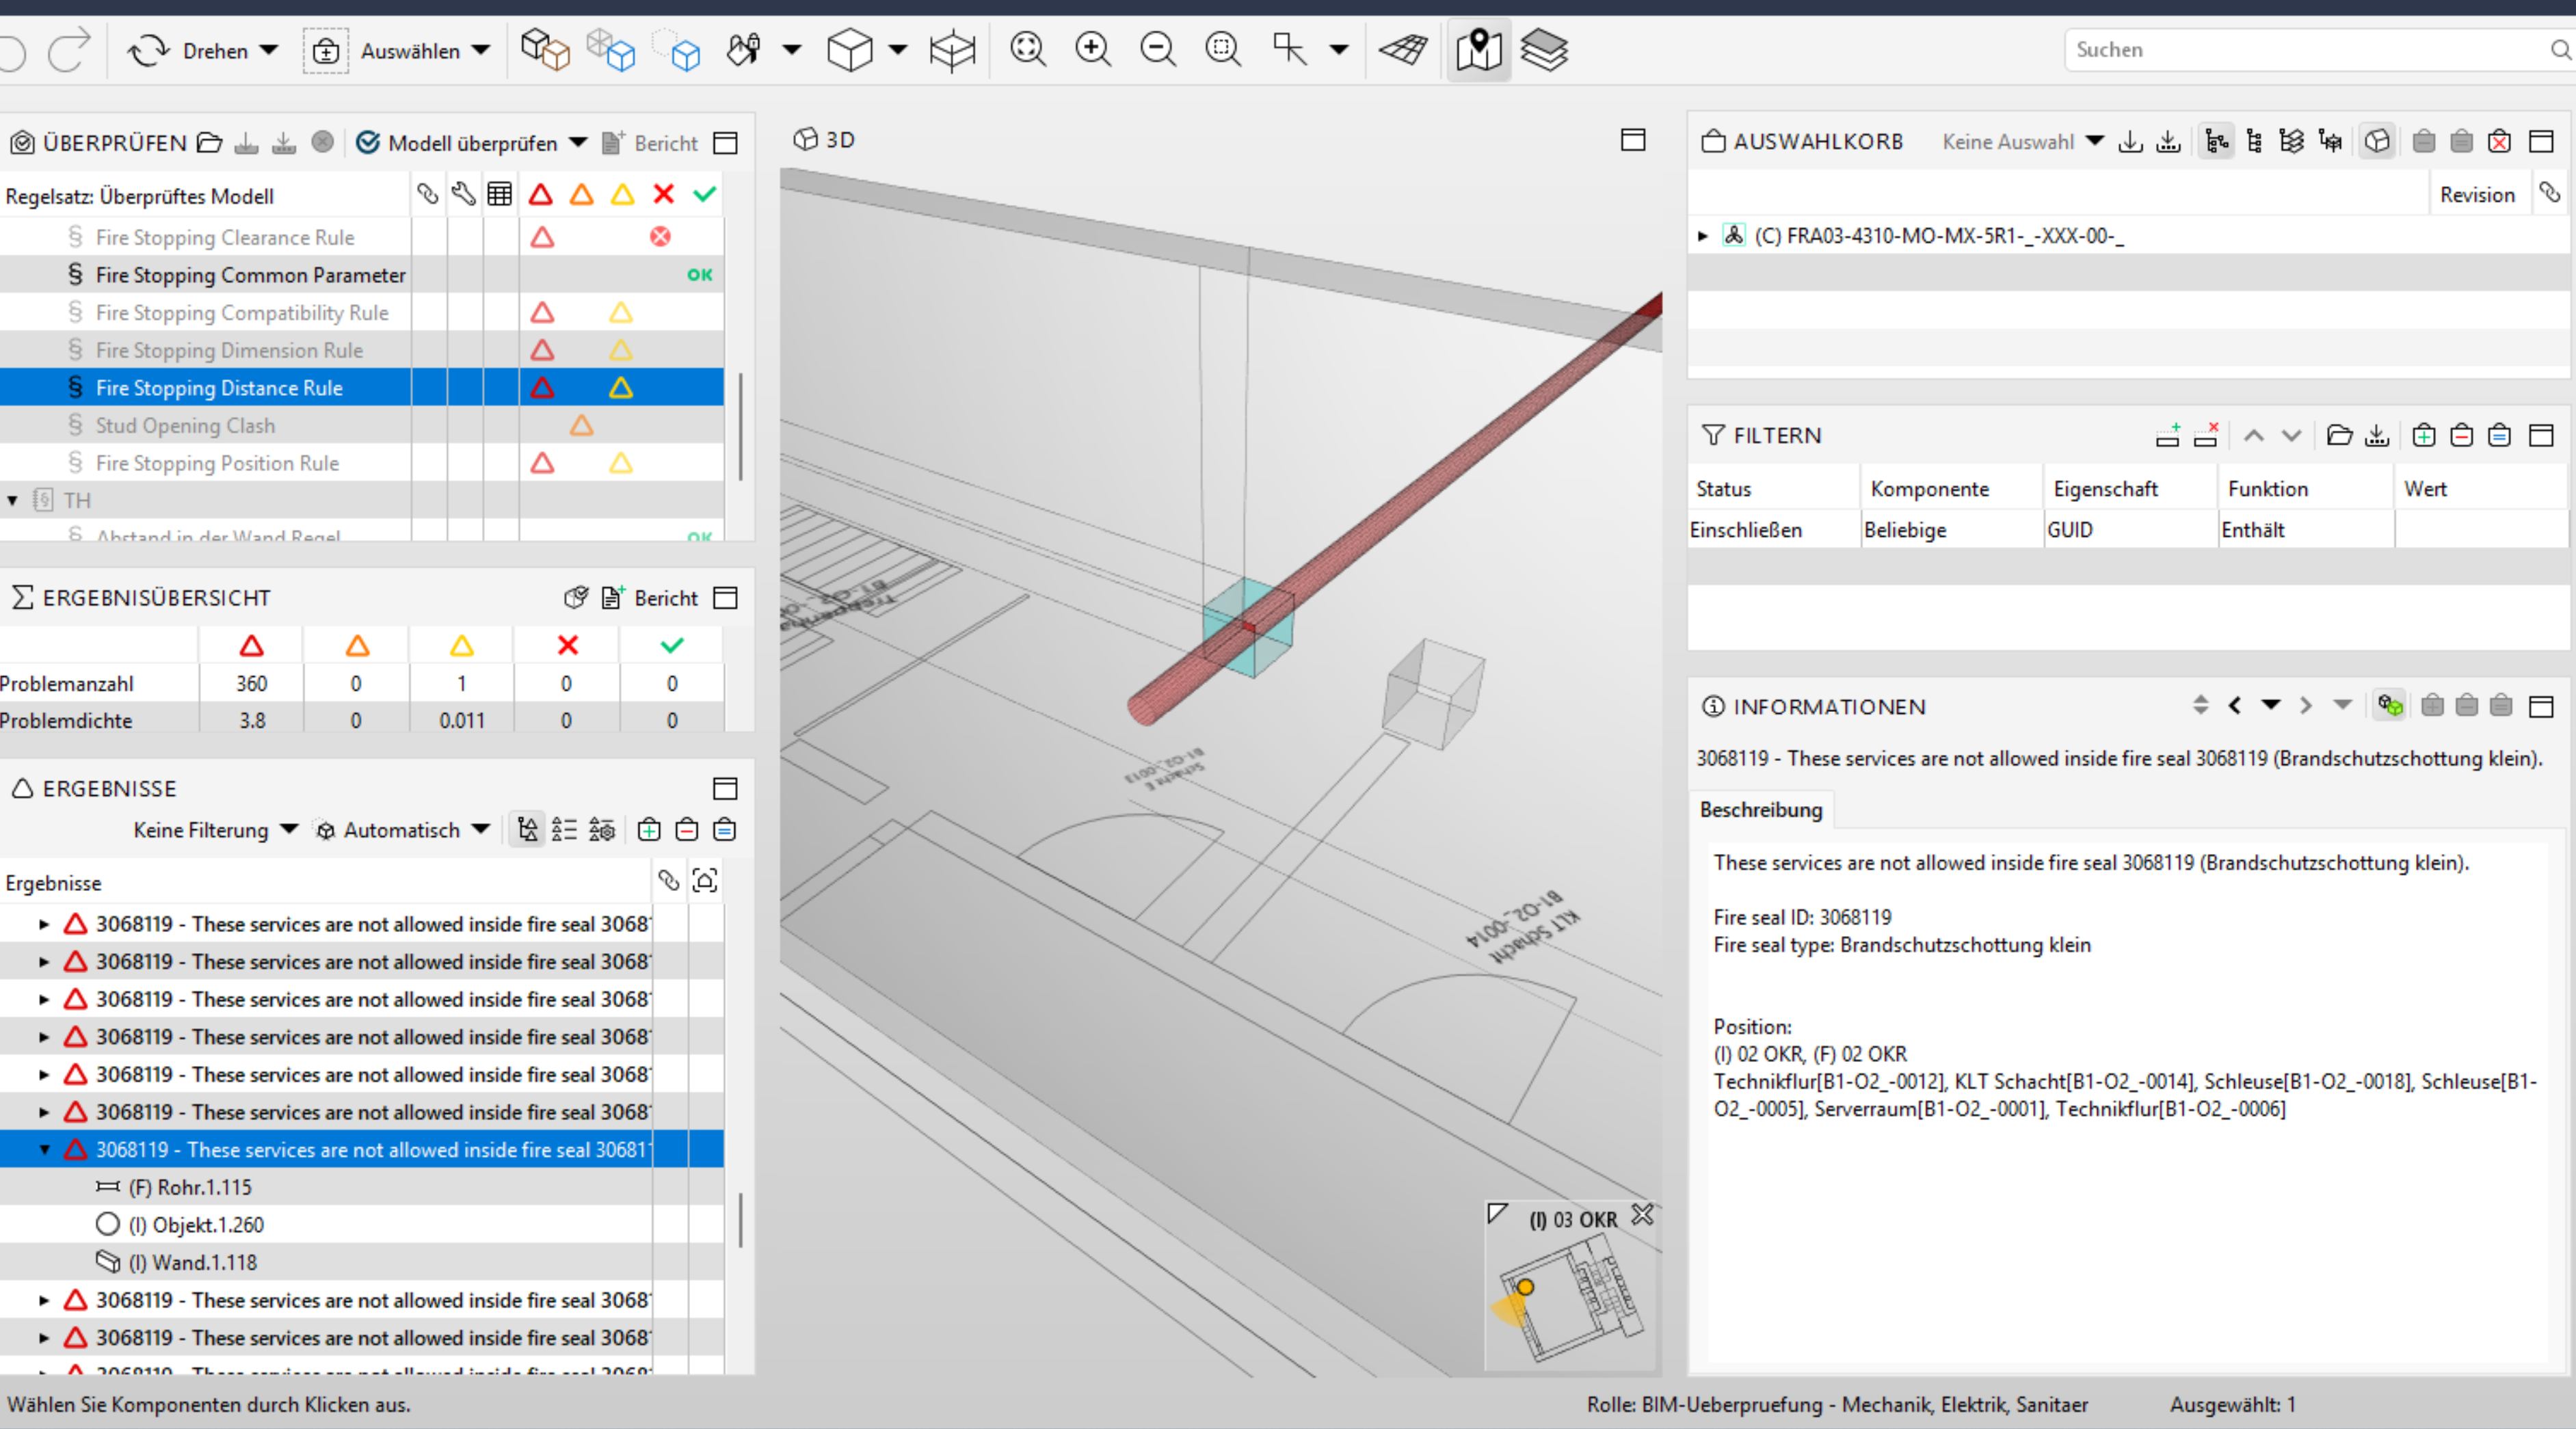Click Bericht in the Überprüfen panel
The width and height of the screenshot is (2576, 1429).
pyautogui.click(x=650, y=143)
